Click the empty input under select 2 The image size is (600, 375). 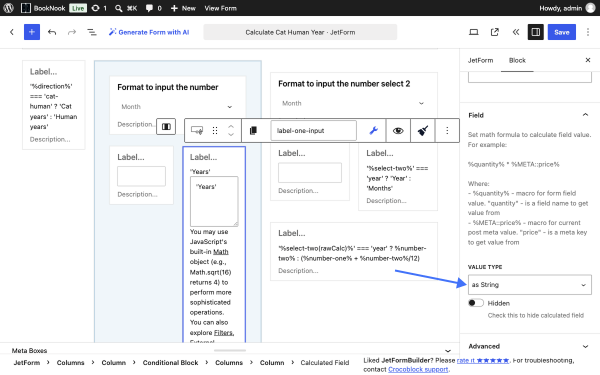(310, 173)
